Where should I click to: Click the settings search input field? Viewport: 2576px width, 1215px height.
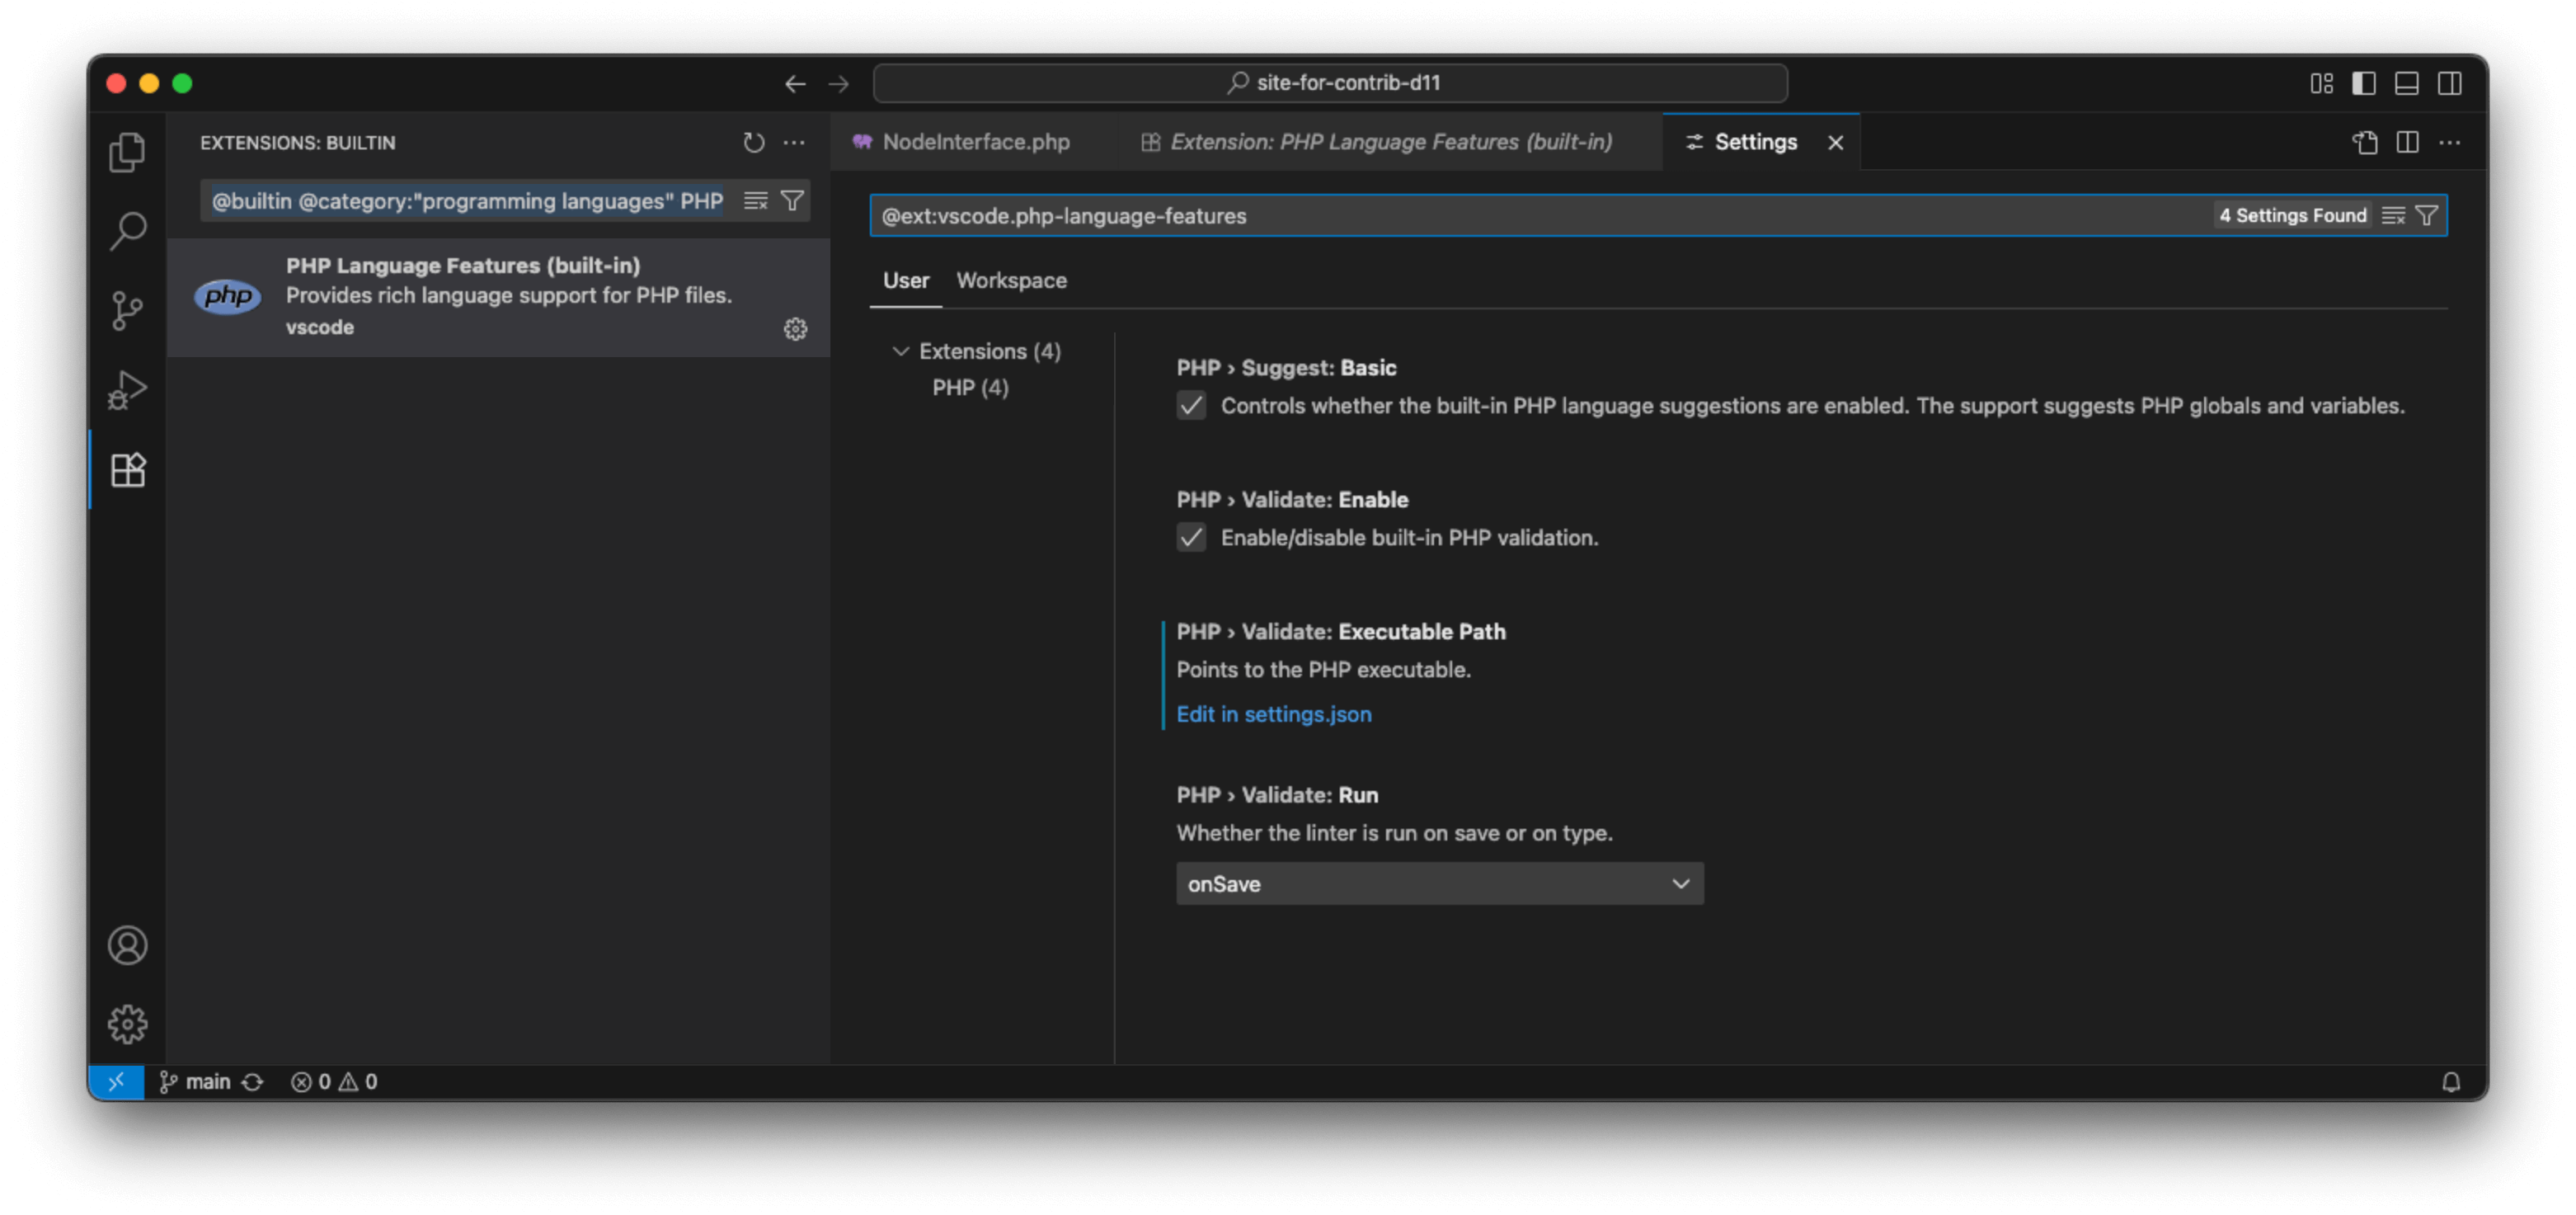1500,216
